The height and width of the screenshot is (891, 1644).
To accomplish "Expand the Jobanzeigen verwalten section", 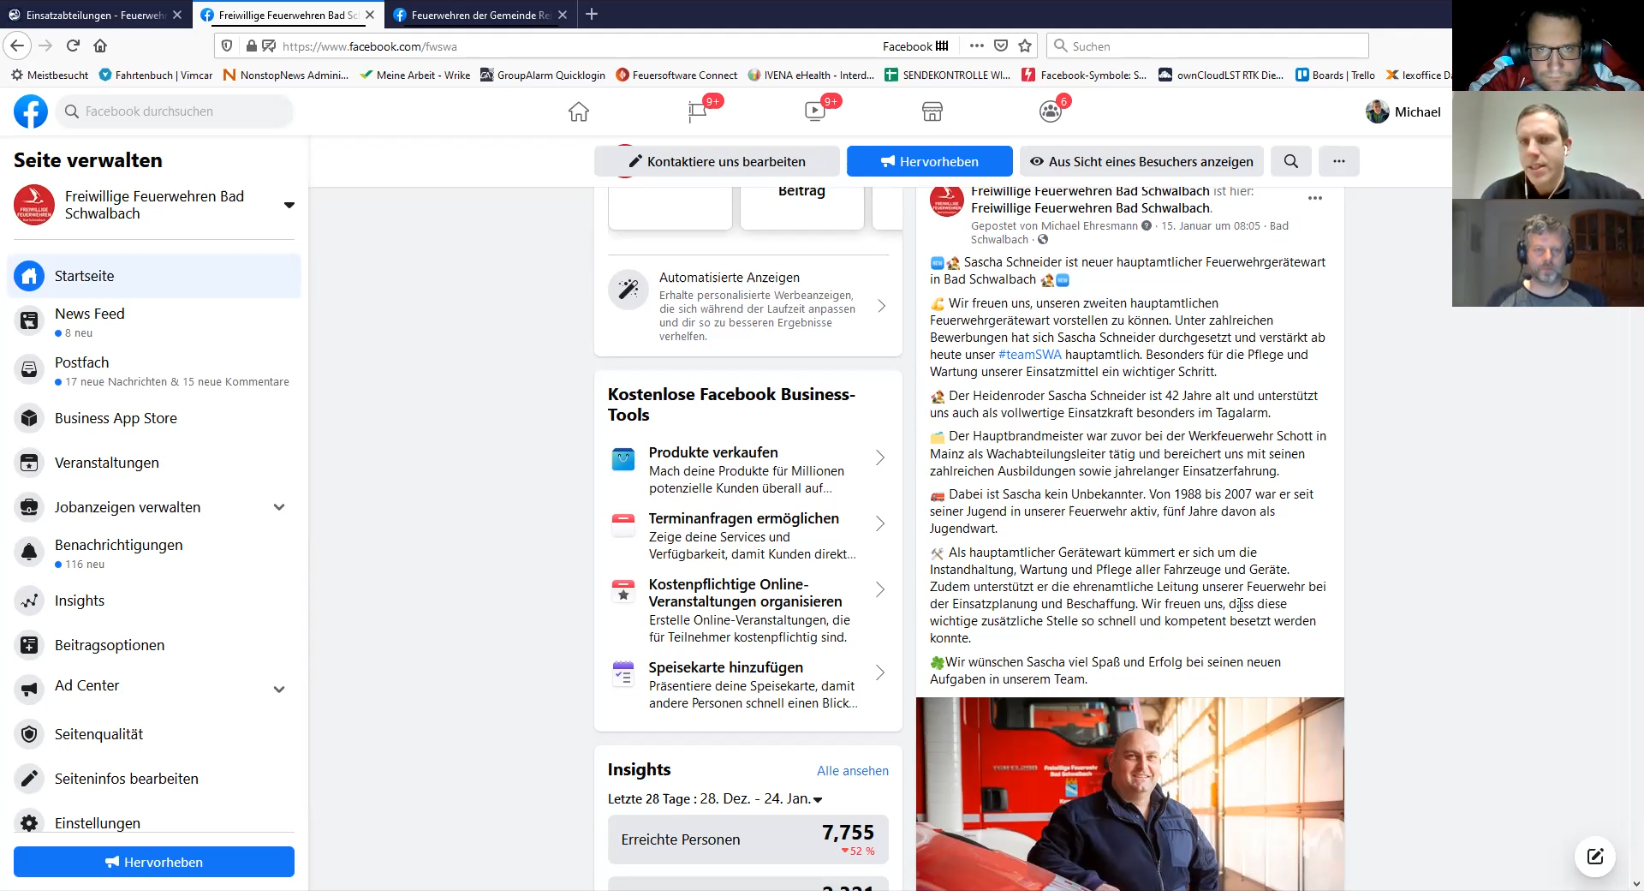I will pyautogui.click(x=279, y=507).
